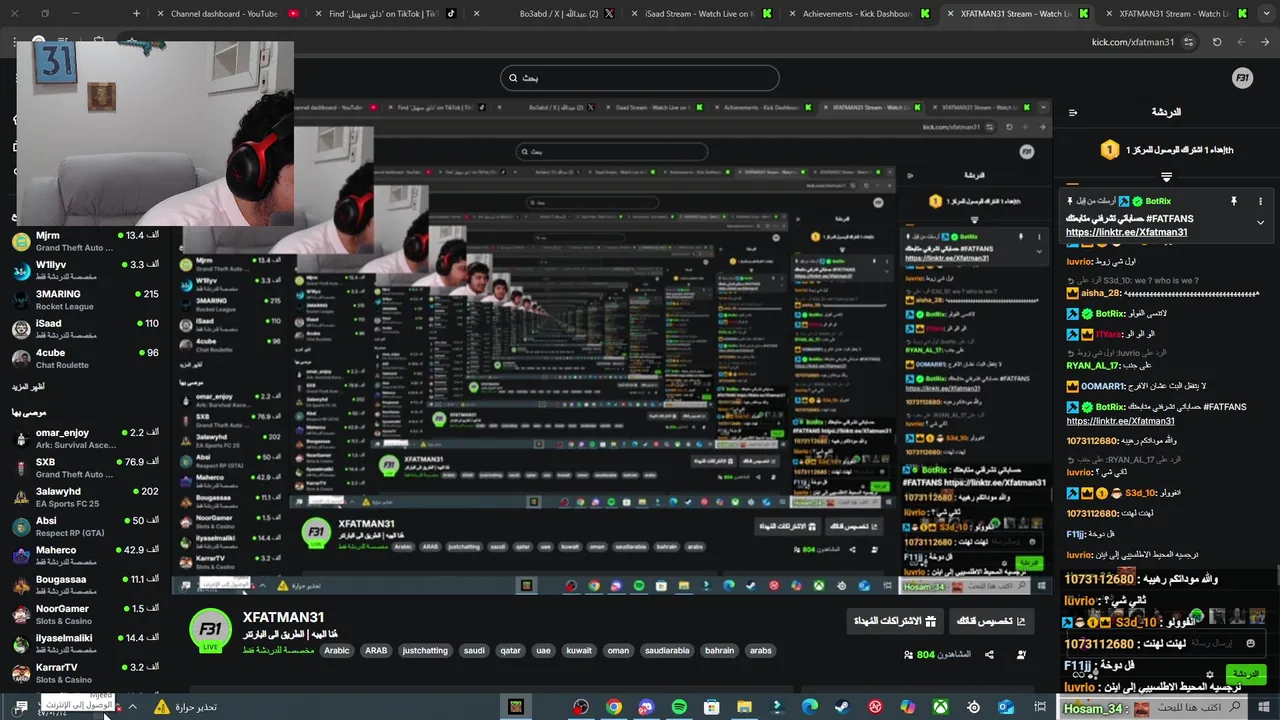Click the gifted subscriptions button
This screenshot has height=720, width=1280.
895,621
